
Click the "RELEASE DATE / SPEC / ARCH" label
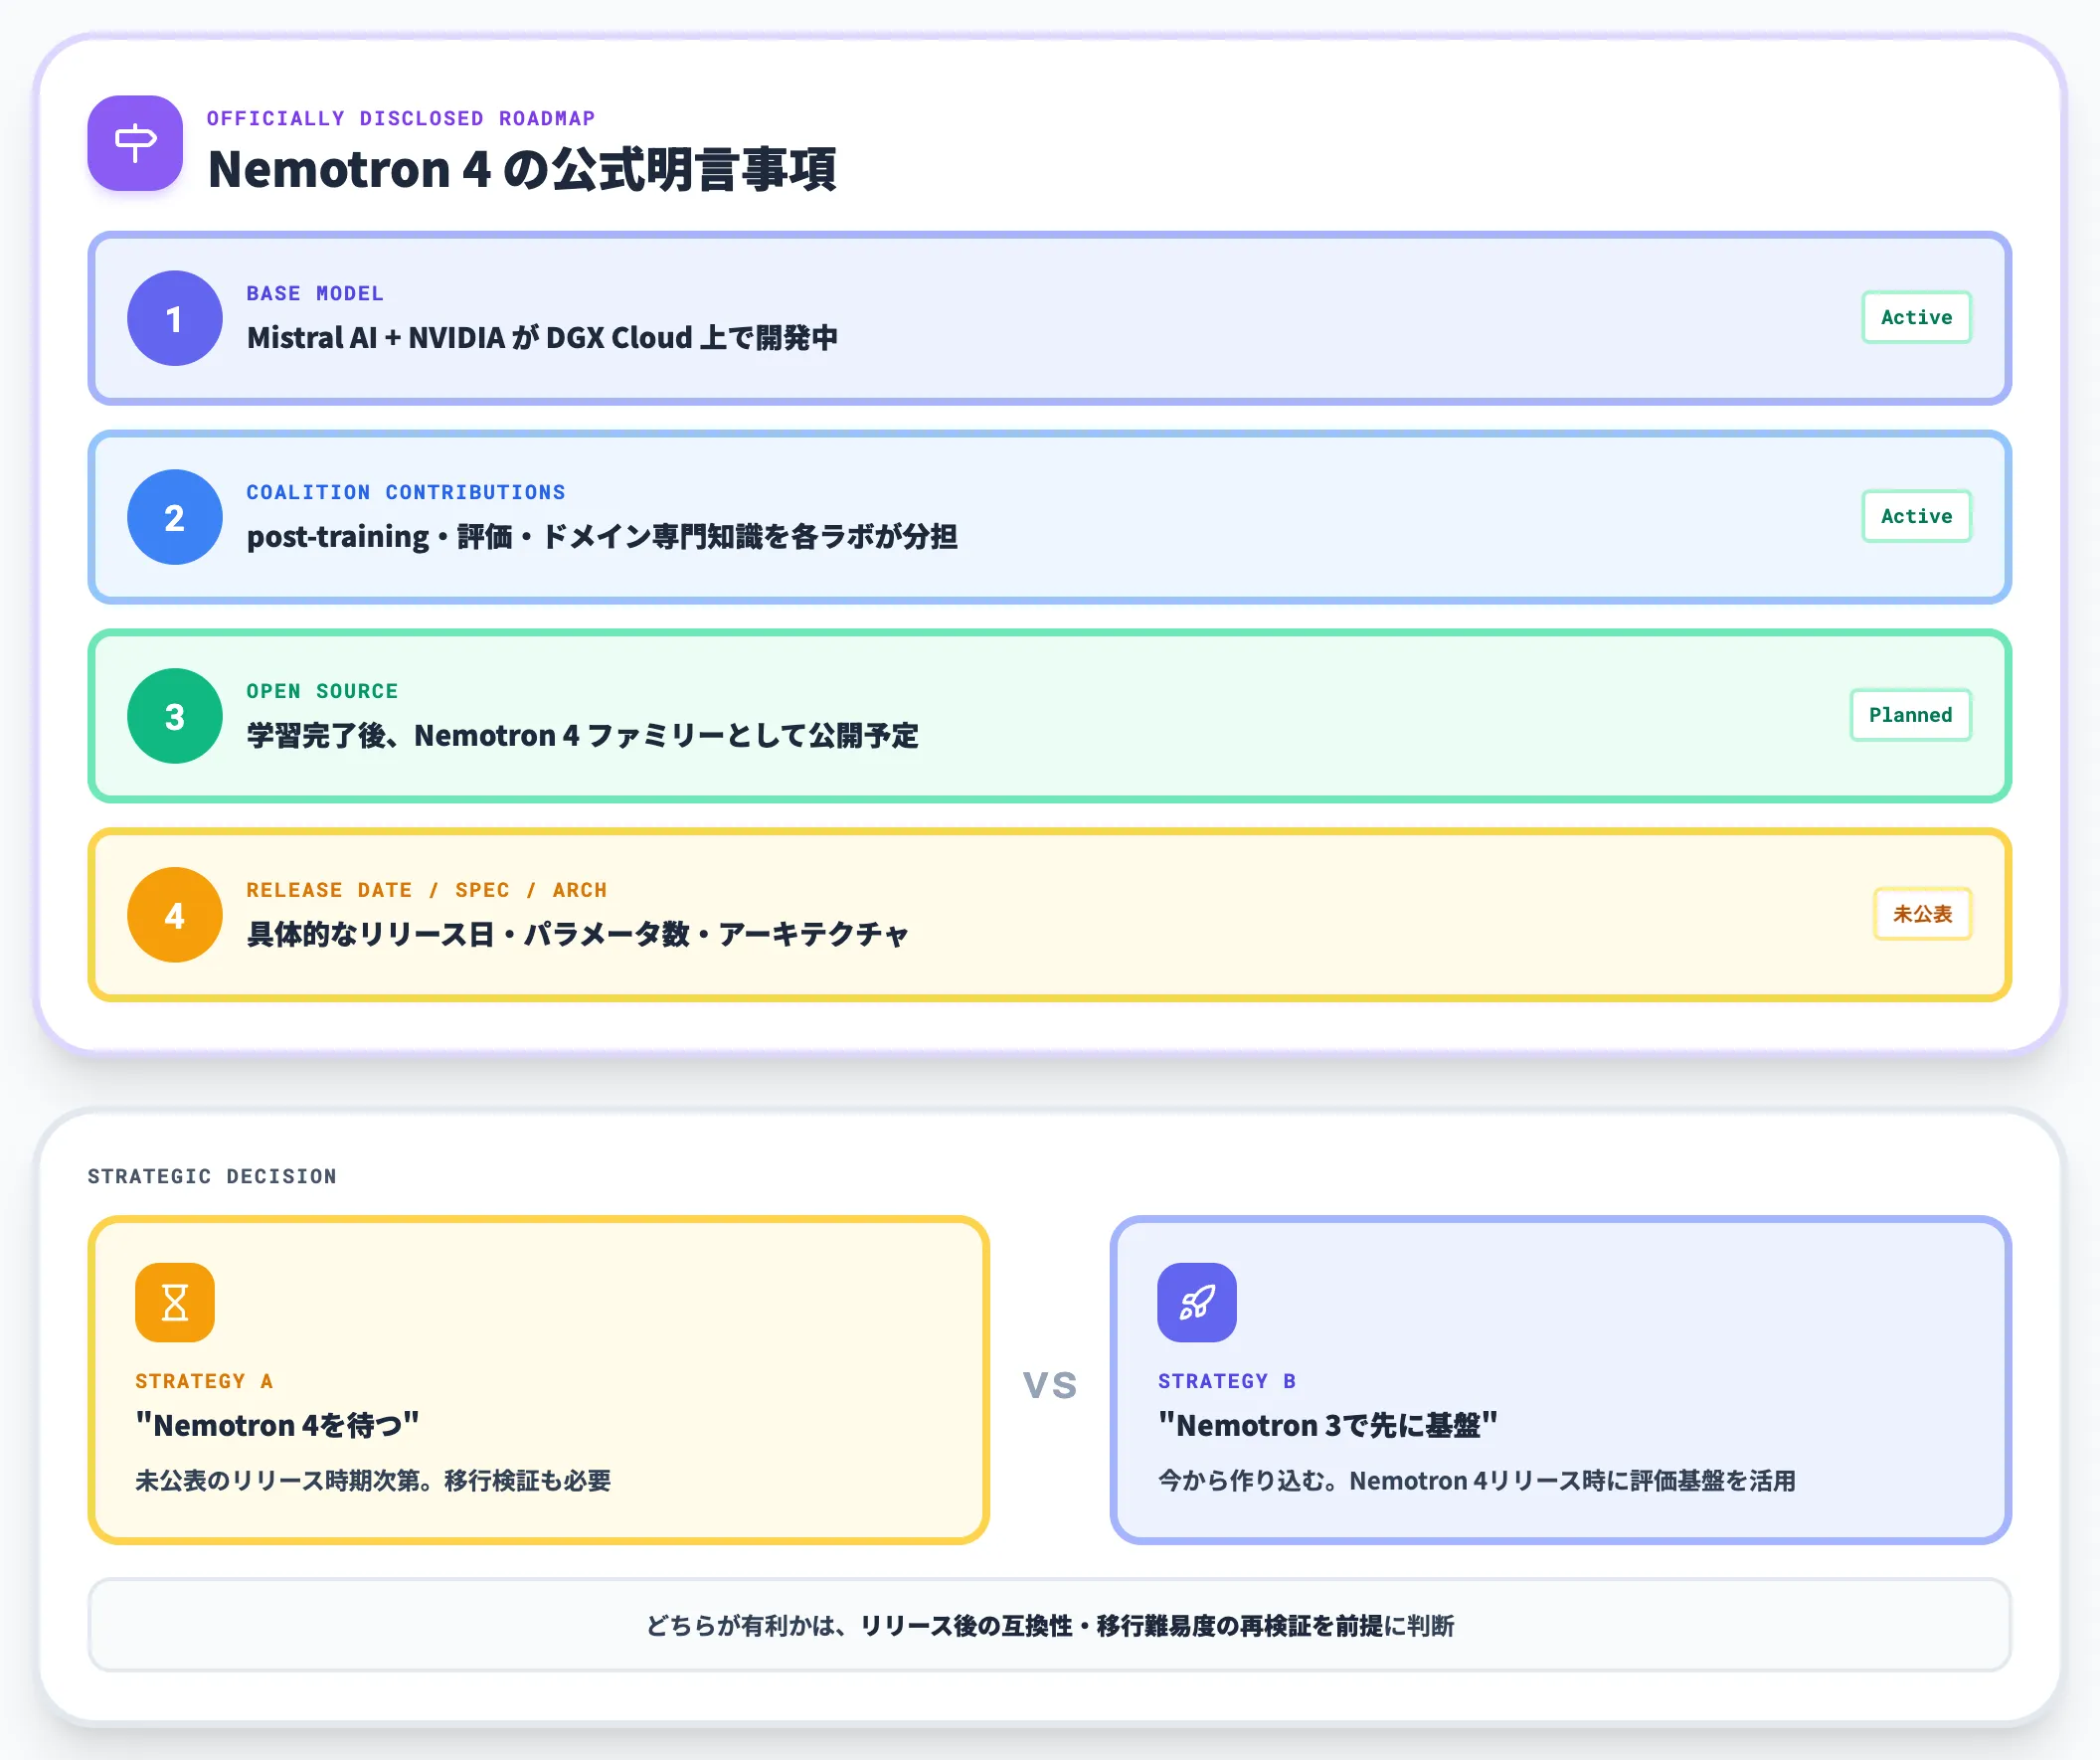[427, 890]
